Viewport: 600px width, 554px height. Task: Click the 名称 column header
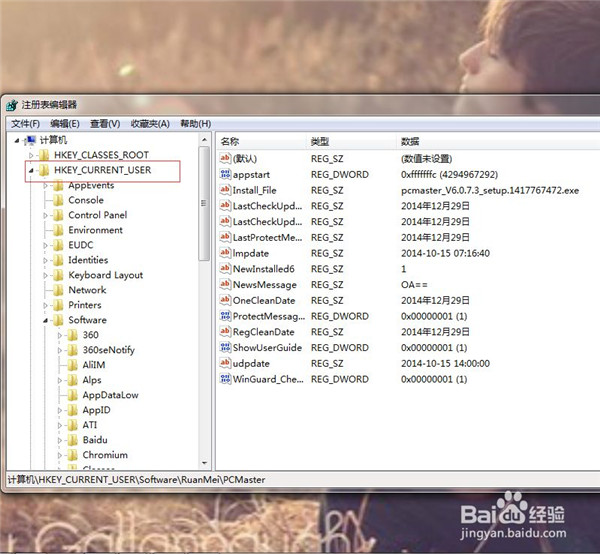click(x=231, y=142)
